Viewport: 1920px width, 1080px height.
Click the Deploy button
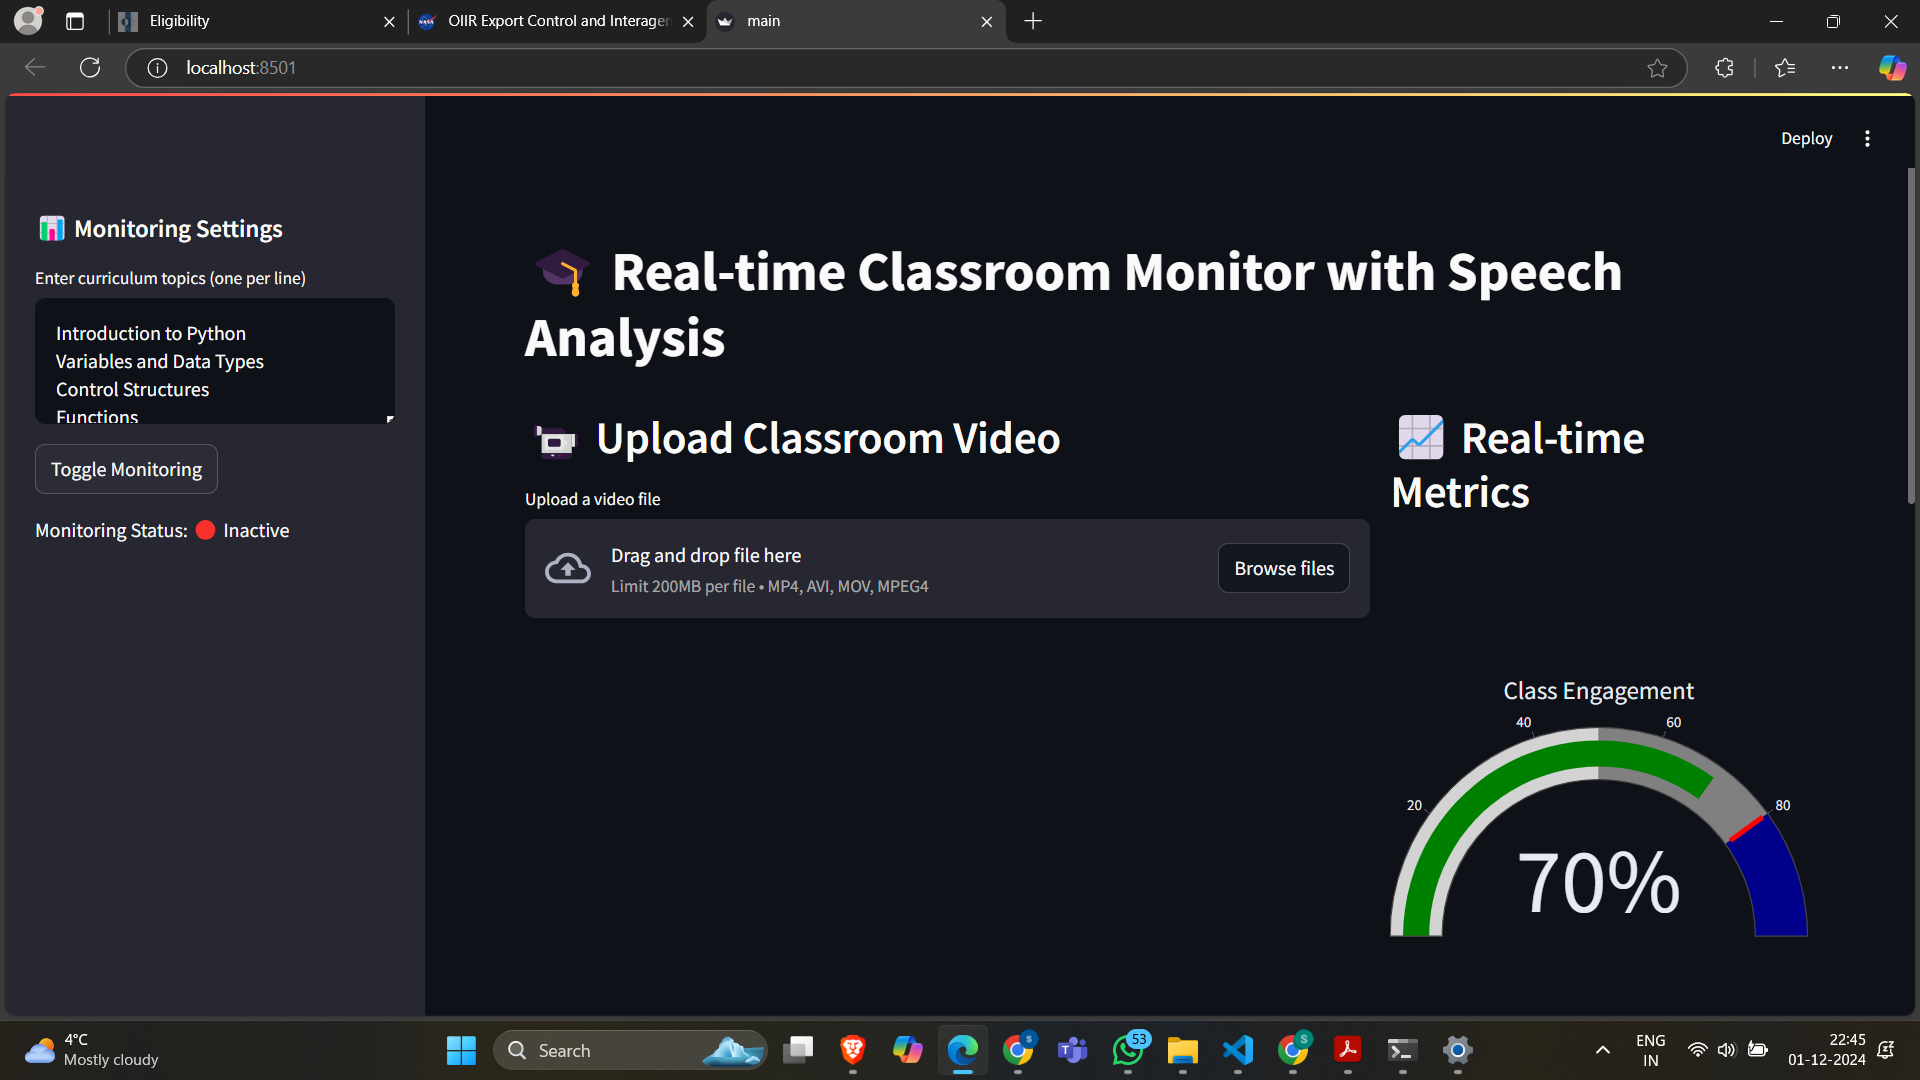1806,139
